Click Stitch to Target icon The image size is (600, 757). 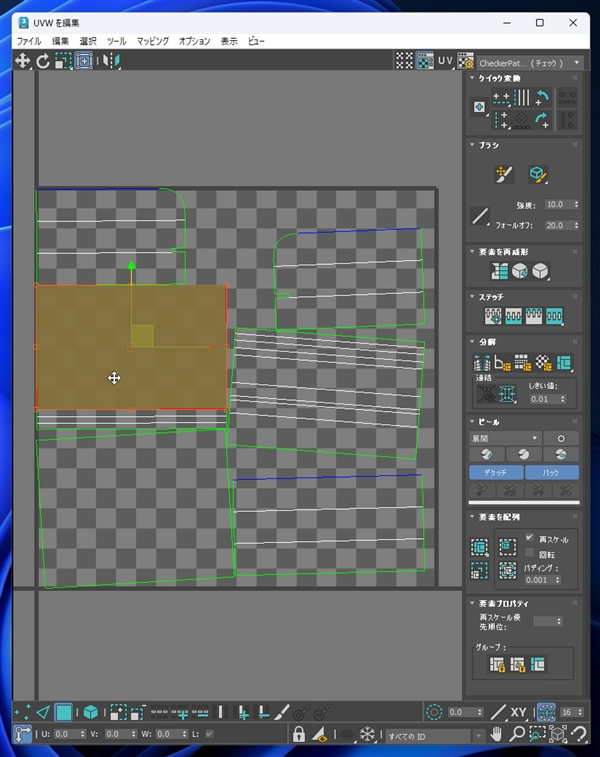pos(493,316)
